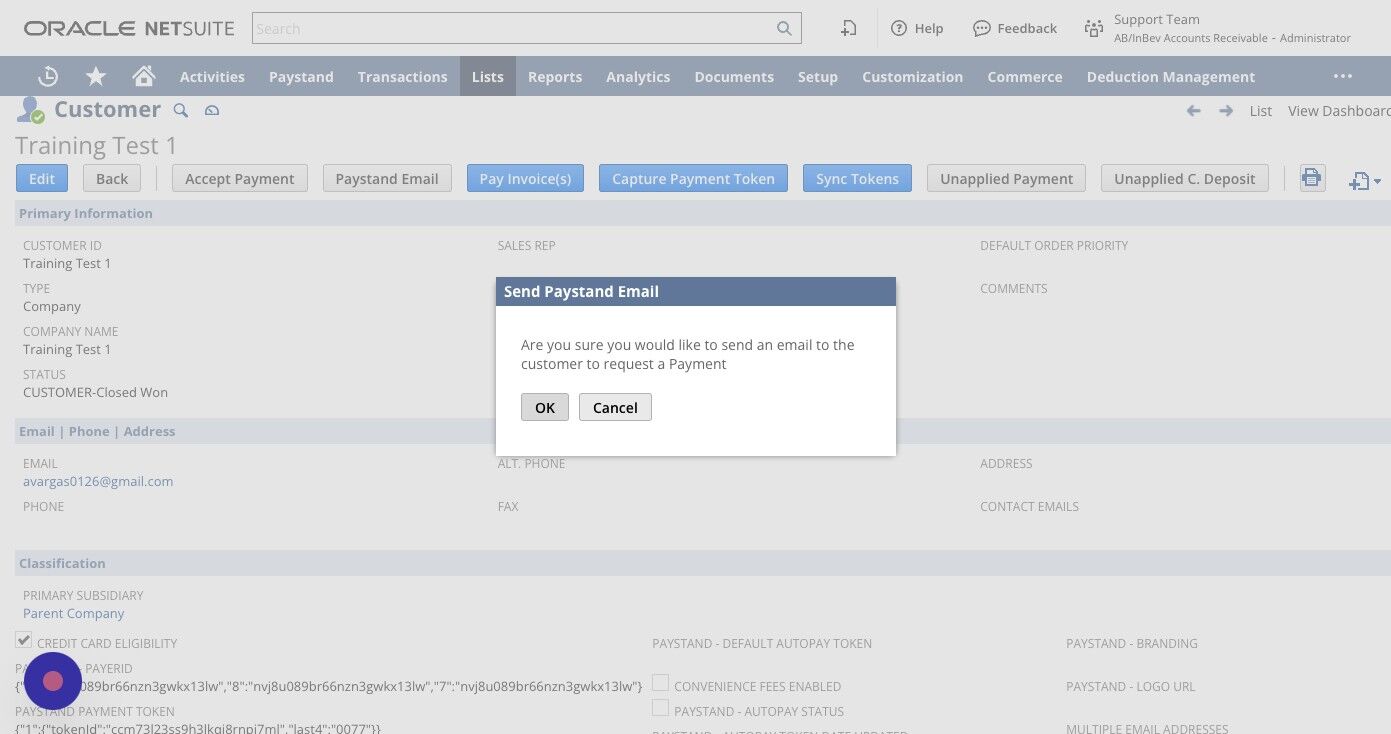Click the Accept Payment button
This screenshot has height=734, width=1391.
(240, 178)
